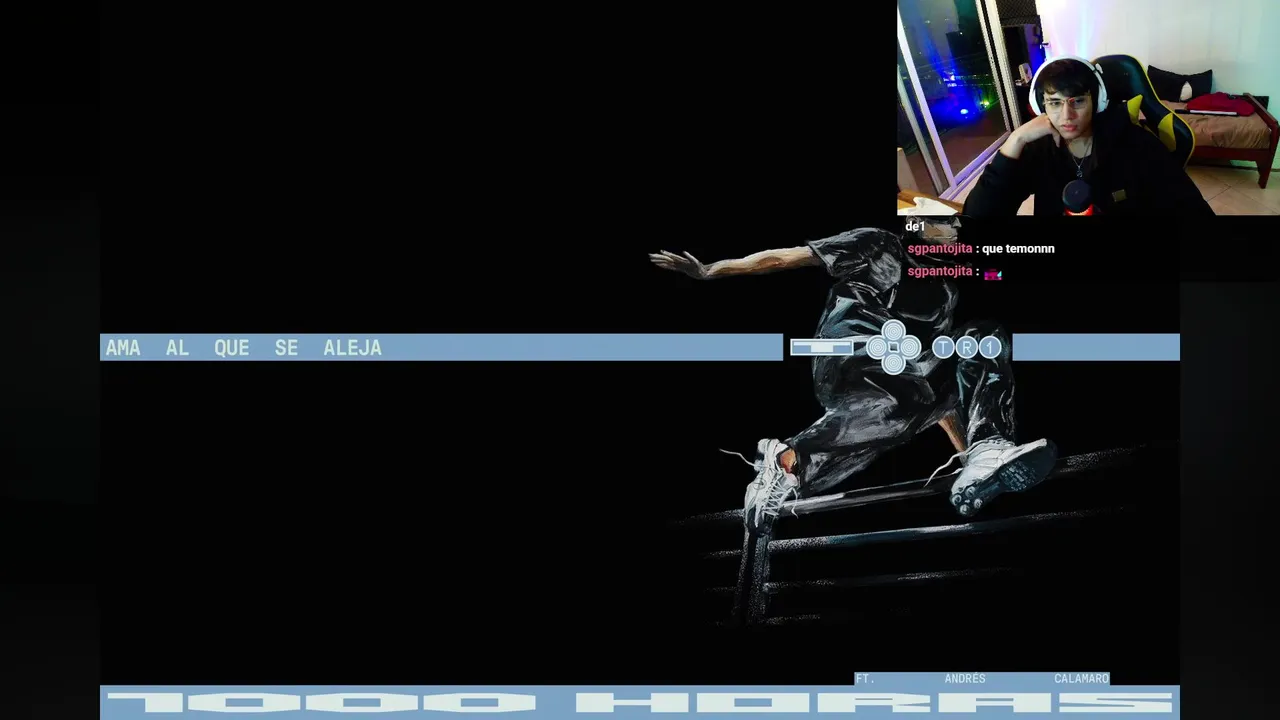Click the circular R icon
This screenshot has width=1280, height=720.
[x=966, y=347]
